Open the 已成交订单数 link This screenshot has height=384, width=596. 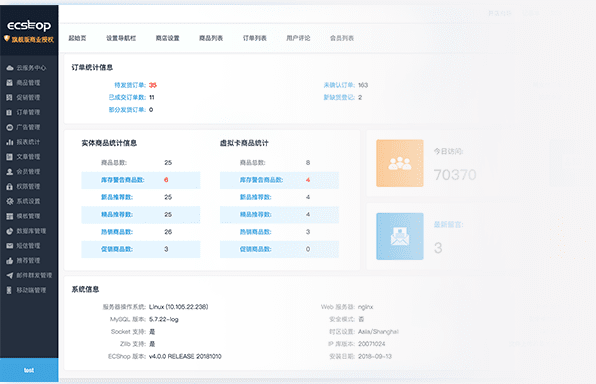[x=127, y=97]
